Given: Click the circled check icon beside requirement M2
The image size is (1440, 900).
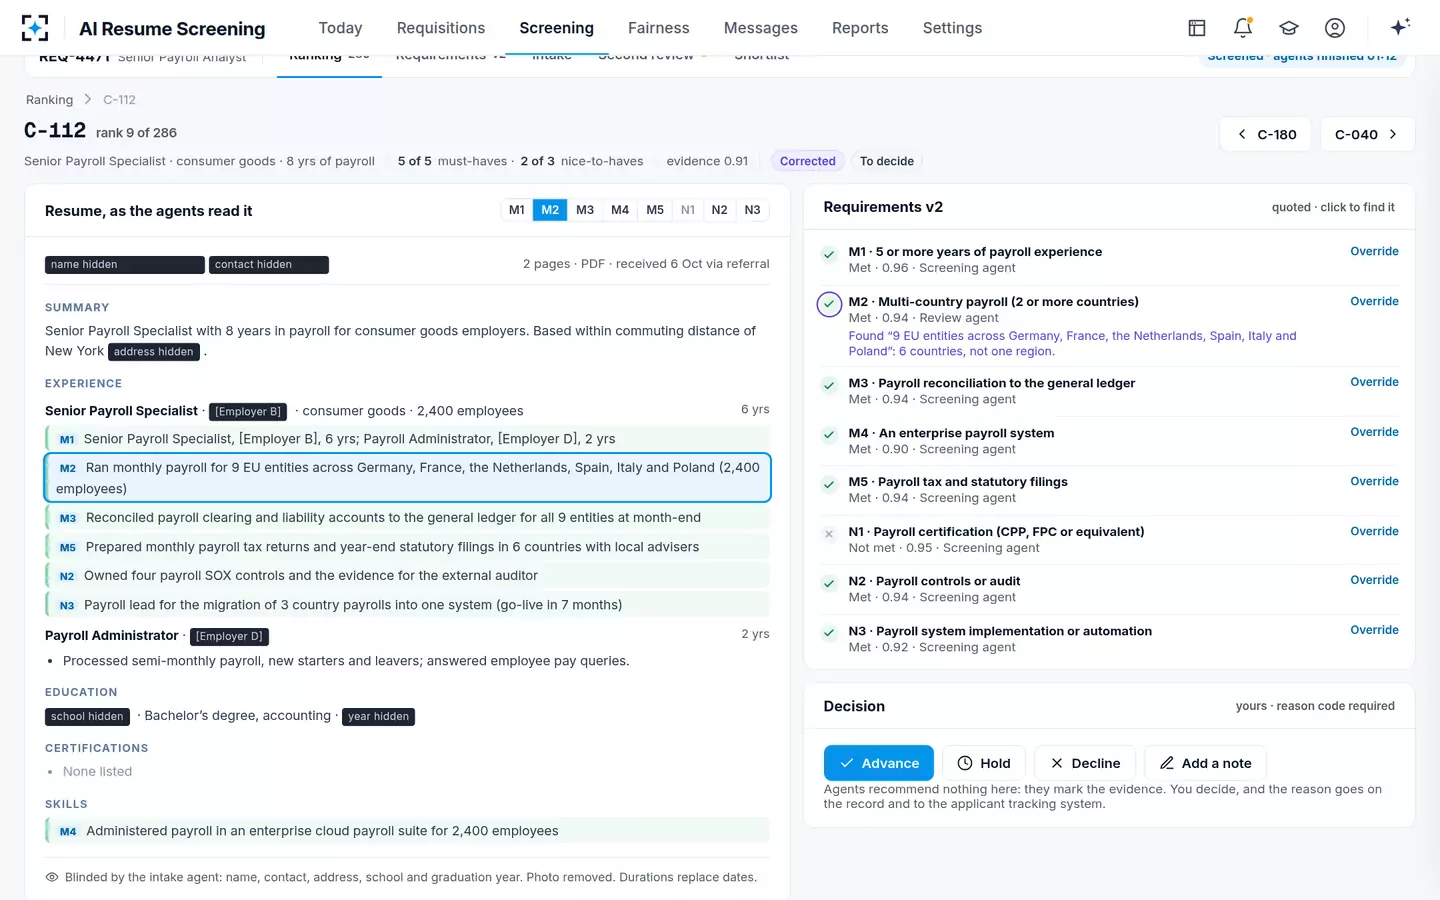Looking at the screenshot, I should tap(829, 304).
